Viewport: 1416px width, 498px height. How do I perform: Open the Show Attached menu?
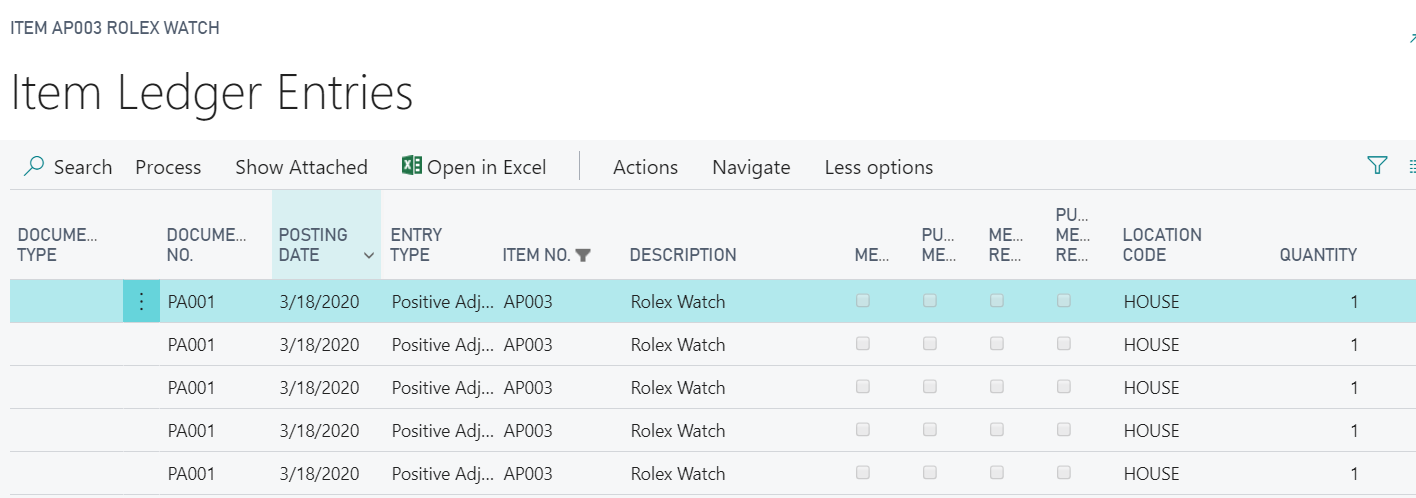click(301, 167)
